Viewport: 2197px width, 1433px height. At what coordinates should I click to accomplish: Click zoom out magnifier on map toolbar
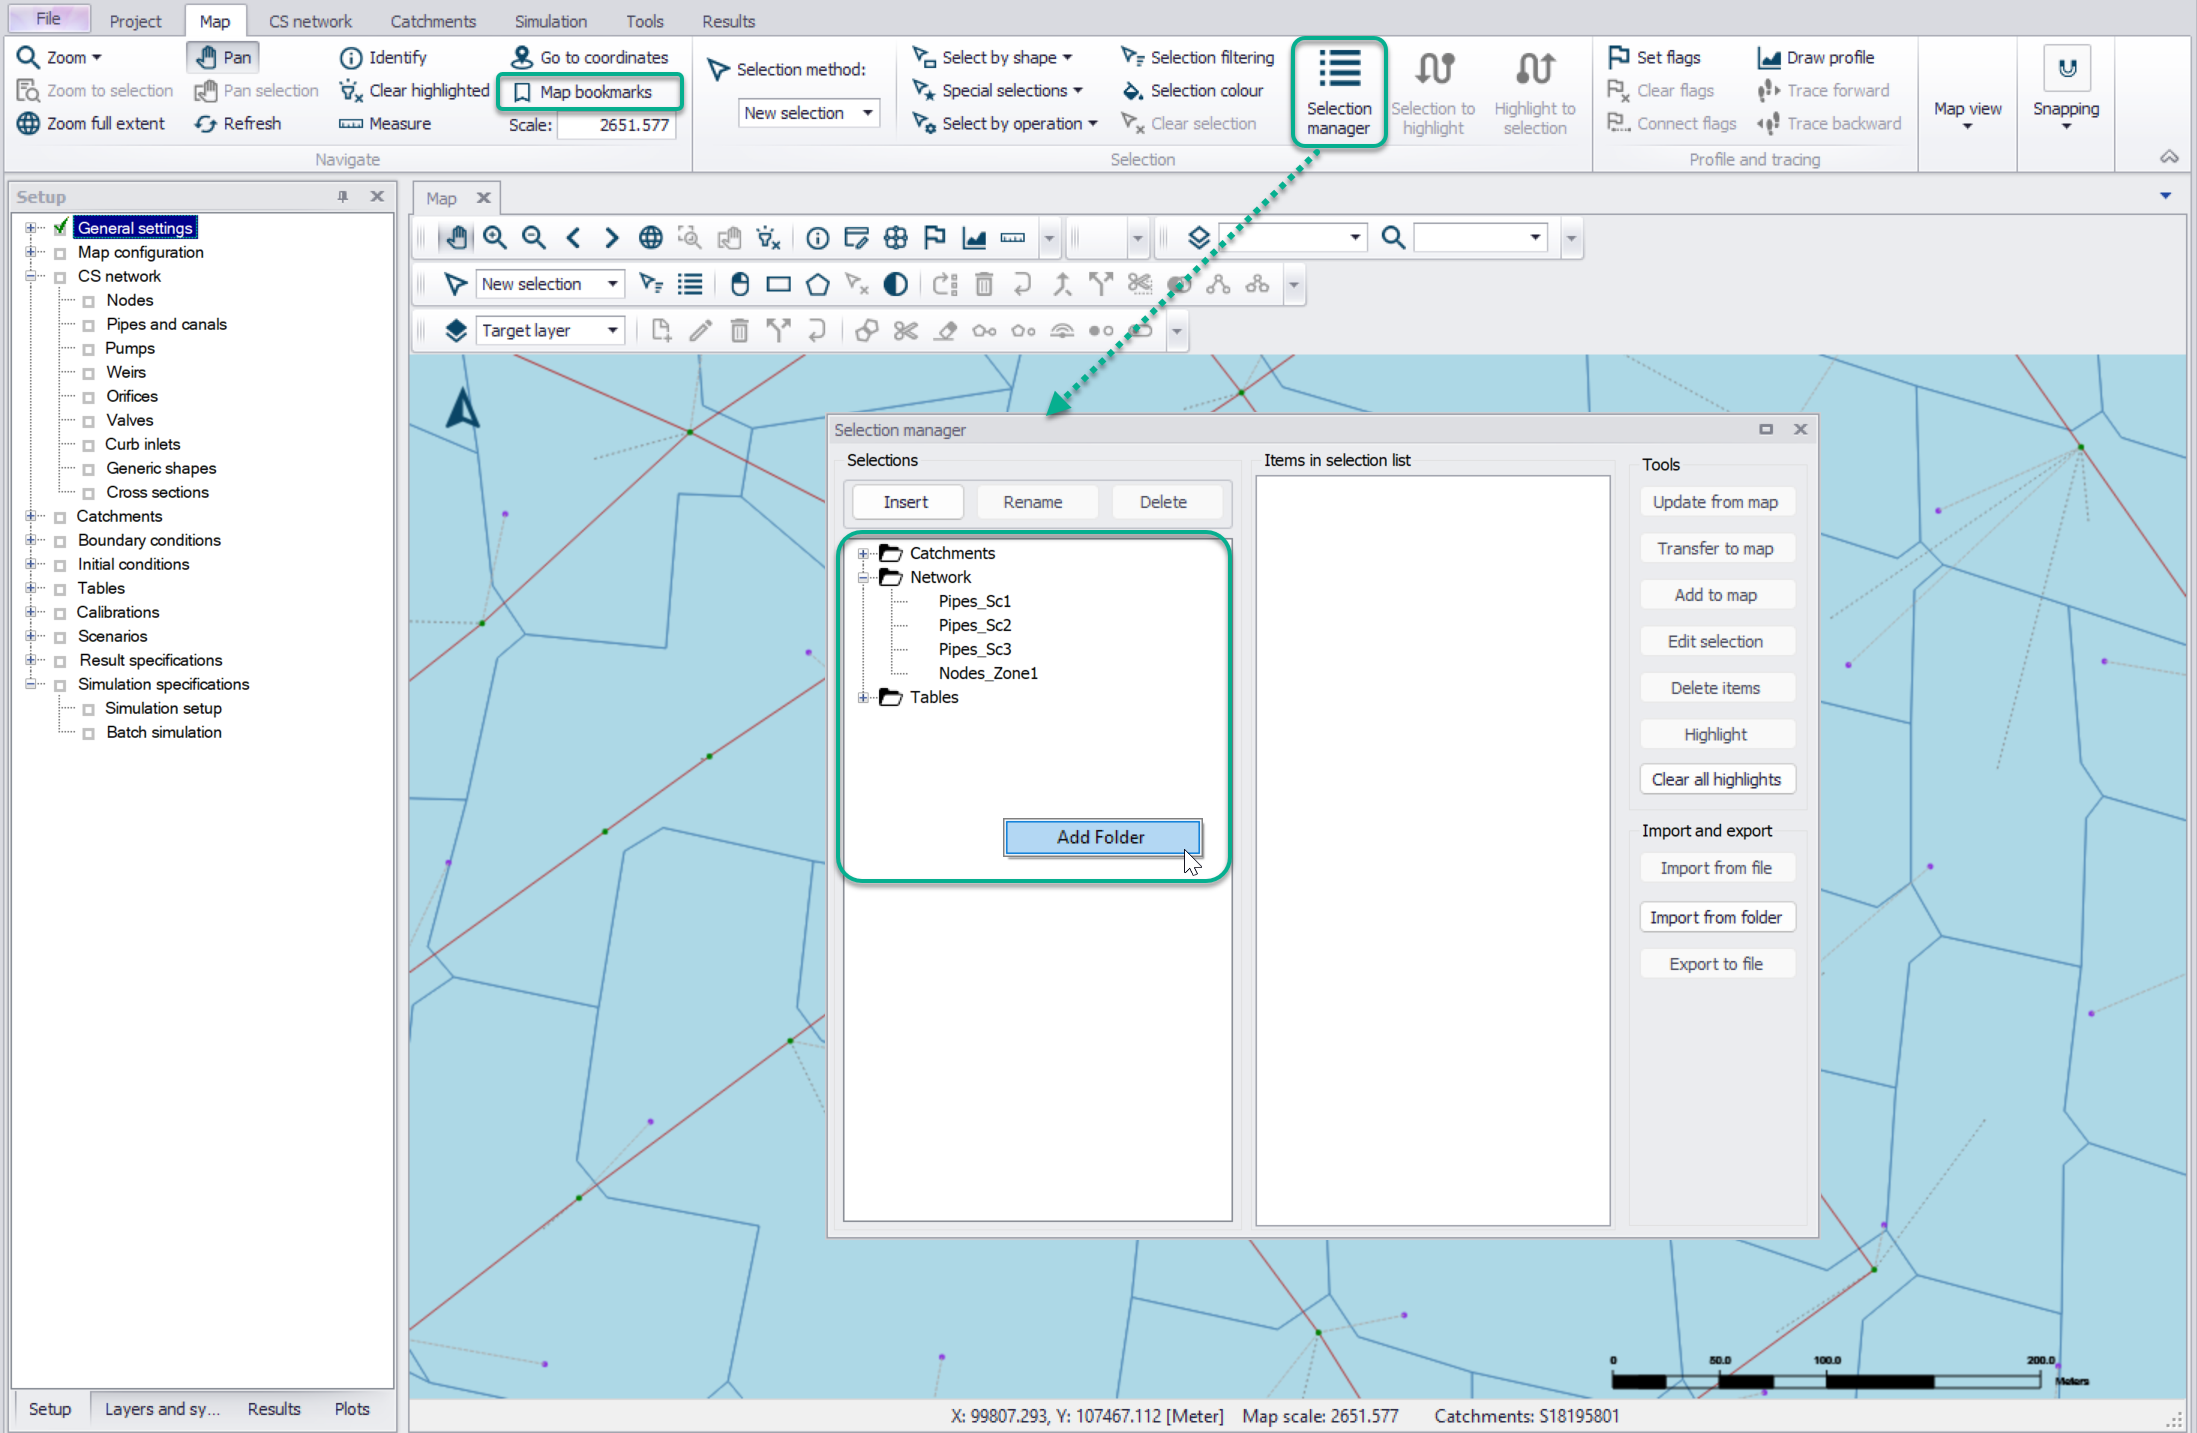(534, 238)
